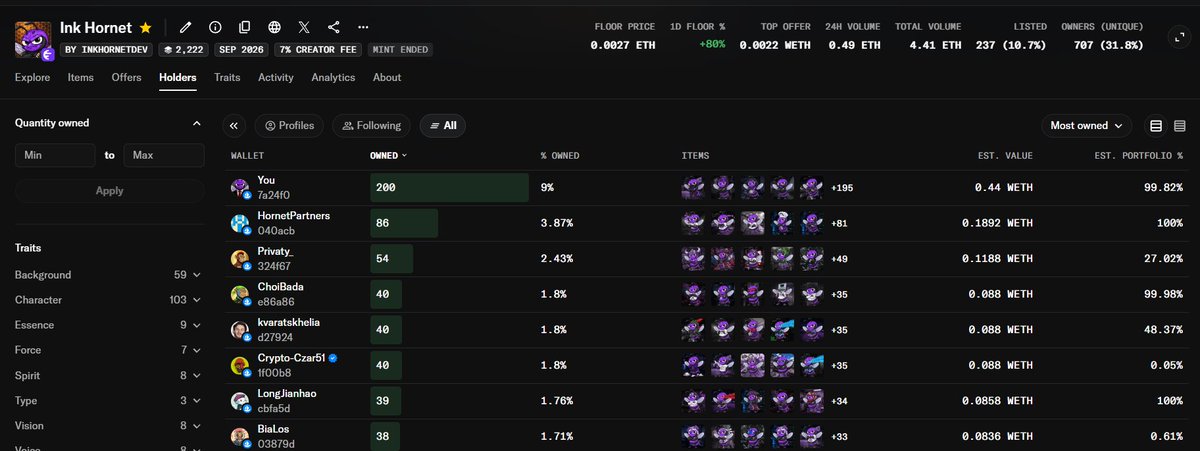Click the +49 more items in Privaty_ row

tap(840, 259)
